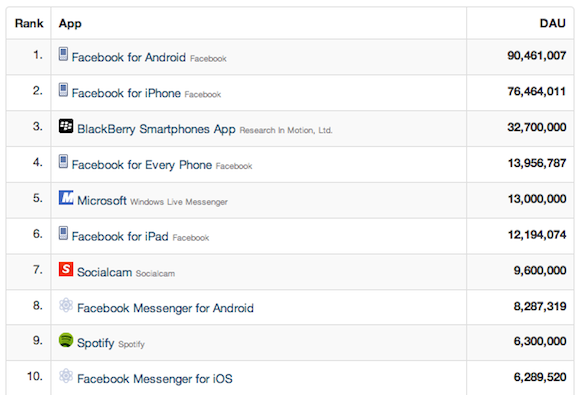The image size is (580, 395).
Task: Click the Windows Live Messenger developer label
Action: (x=179, y=202)
